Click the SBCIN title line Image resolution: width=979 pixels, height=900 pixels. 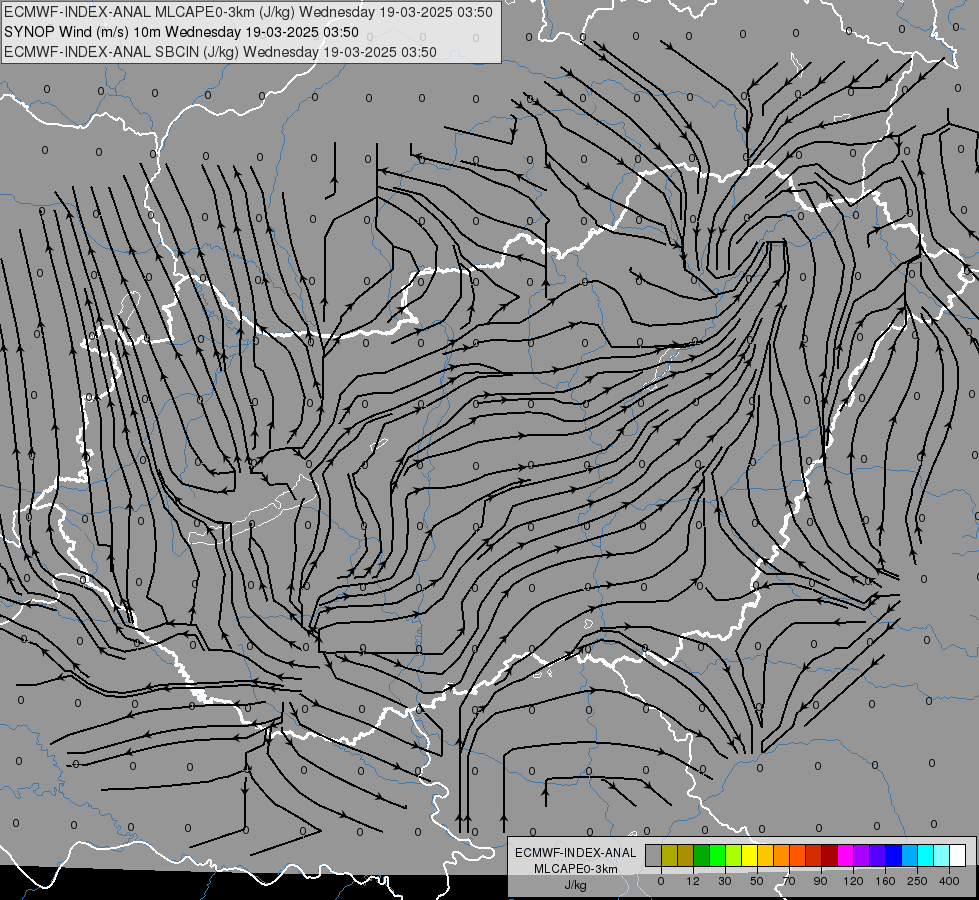220,52
